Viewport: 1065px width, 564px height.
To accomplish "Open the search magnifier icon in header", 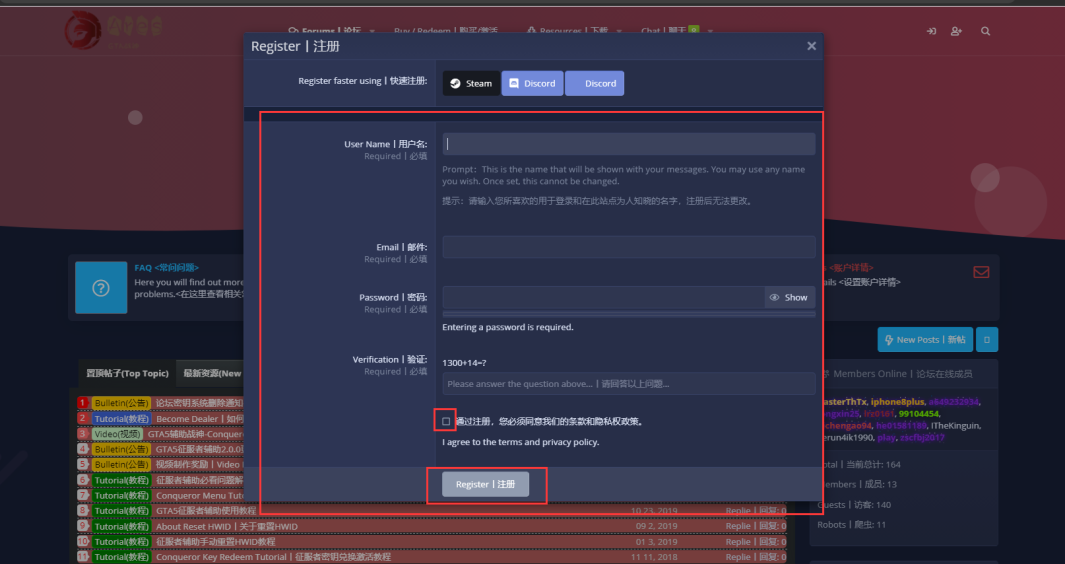I will click(986, 31).
